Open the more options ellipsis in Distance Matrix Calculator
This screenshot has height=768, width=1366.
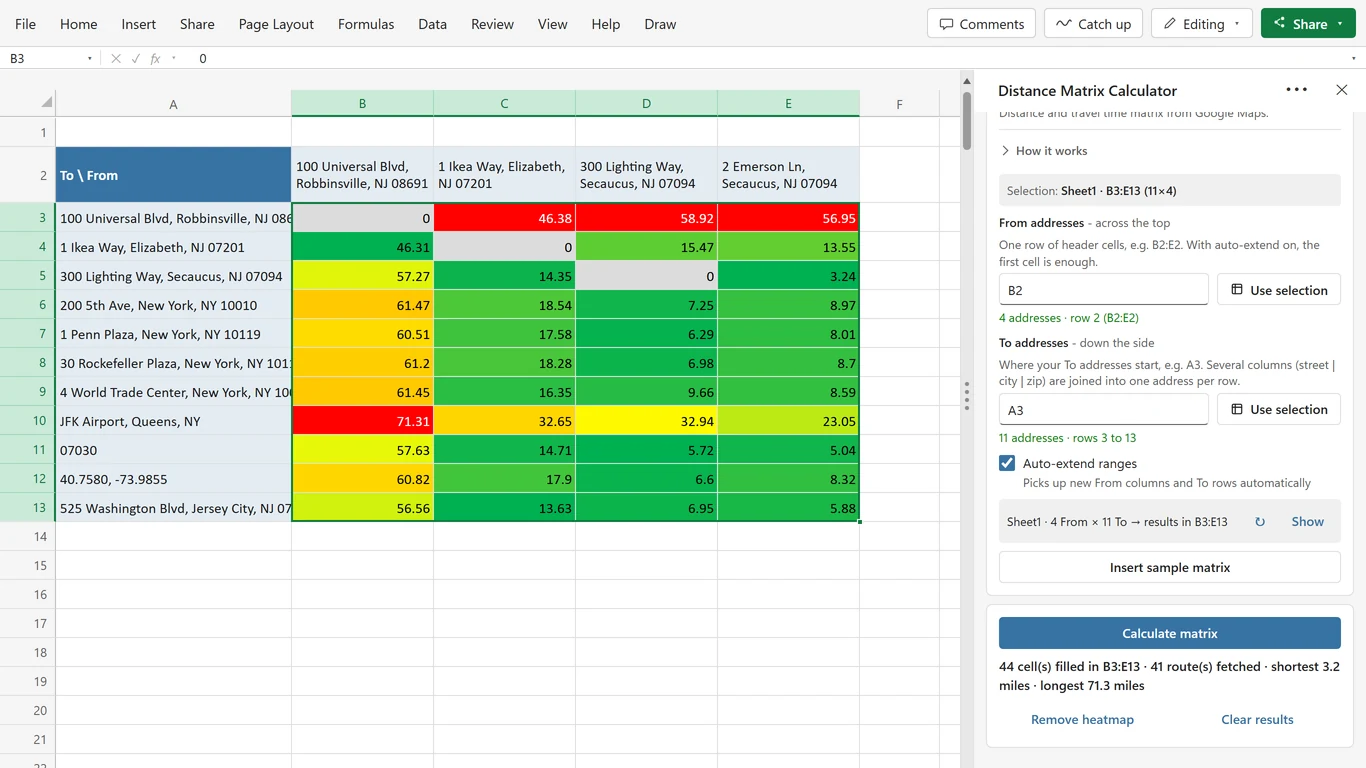[1297, 90]
